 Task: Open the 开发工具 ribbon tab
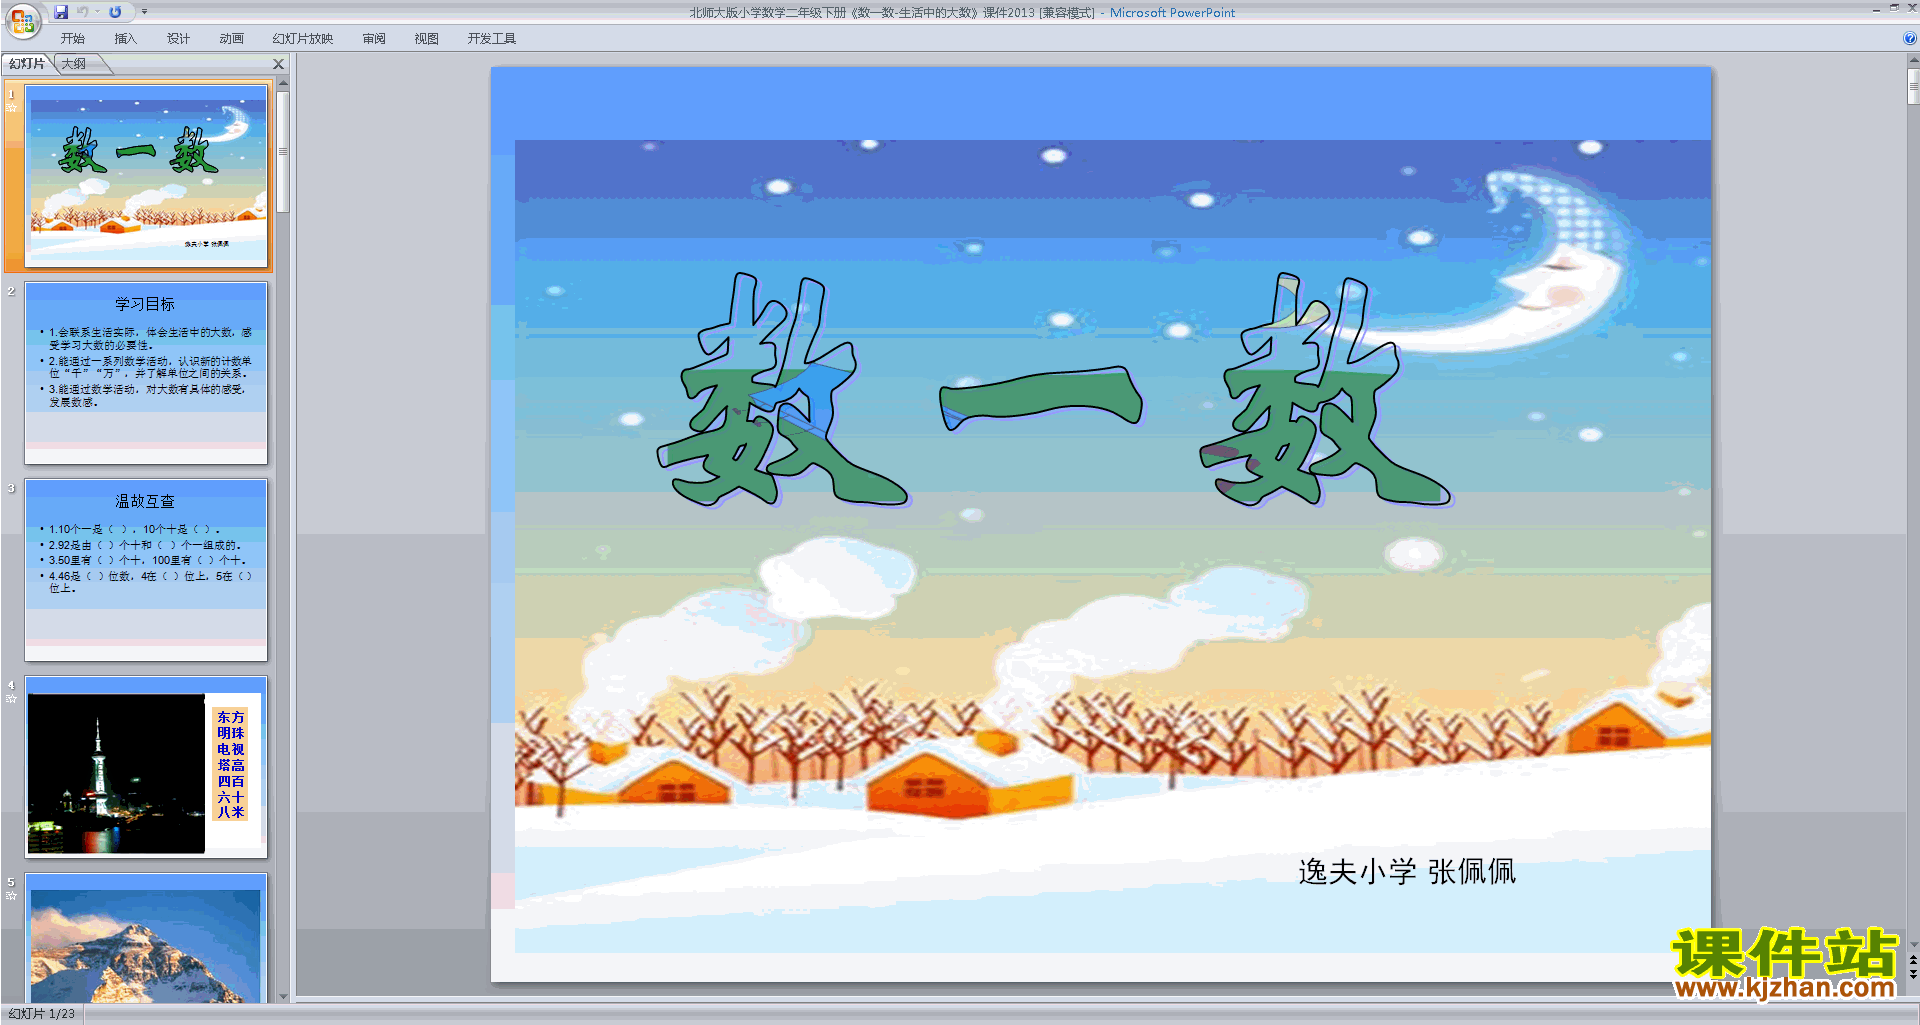pos(492,38)
